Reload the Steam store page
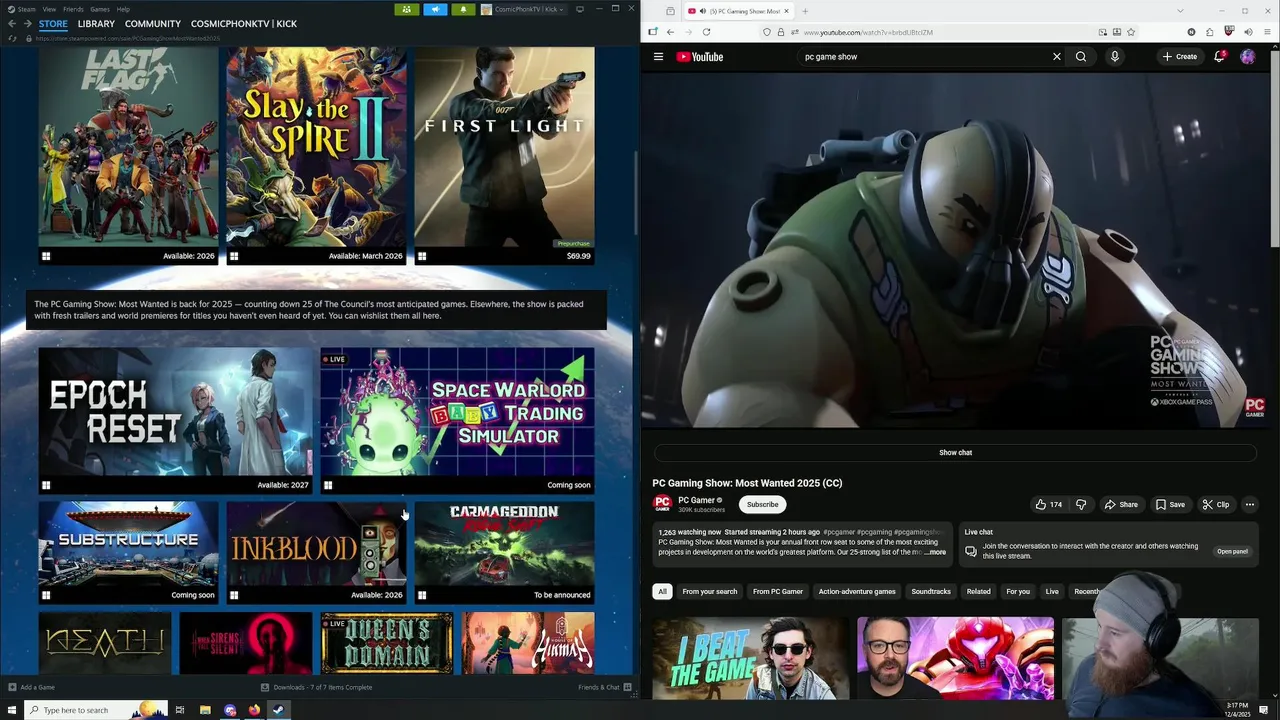1280x720 pixels. coord(12,38)
